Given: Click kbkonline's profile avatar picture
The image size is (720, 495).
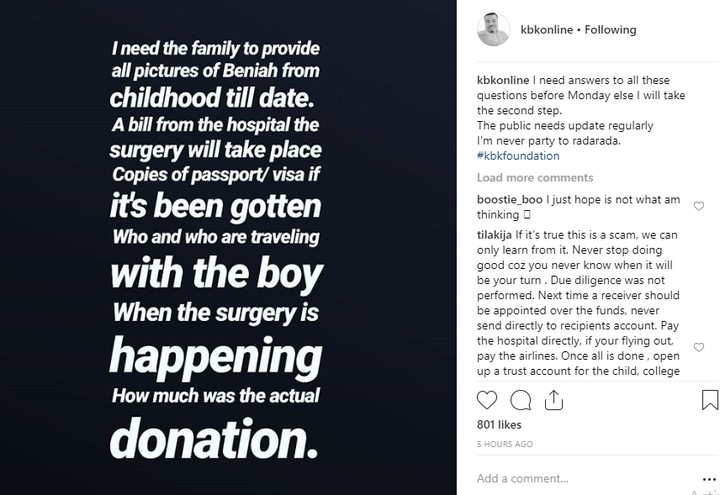Looking at the screenshot, I should (x=493, y=29).
